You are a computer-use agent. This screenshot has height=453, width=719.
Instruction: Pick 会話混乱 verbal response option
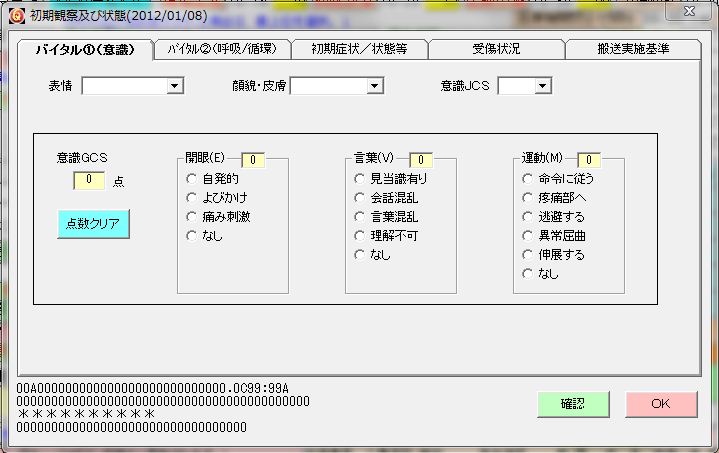pyautogui.click(x=360, y=197)
